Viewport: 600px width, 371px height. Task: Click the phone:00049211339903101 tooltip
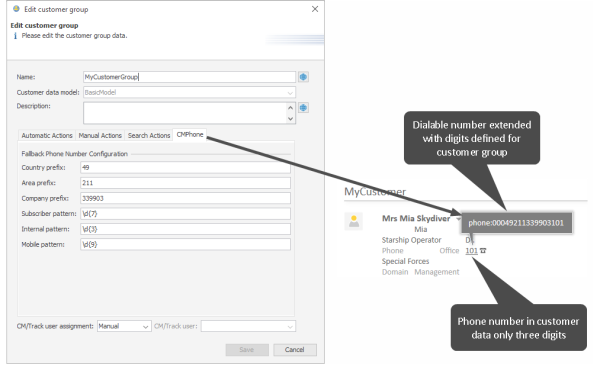point(516,223)
